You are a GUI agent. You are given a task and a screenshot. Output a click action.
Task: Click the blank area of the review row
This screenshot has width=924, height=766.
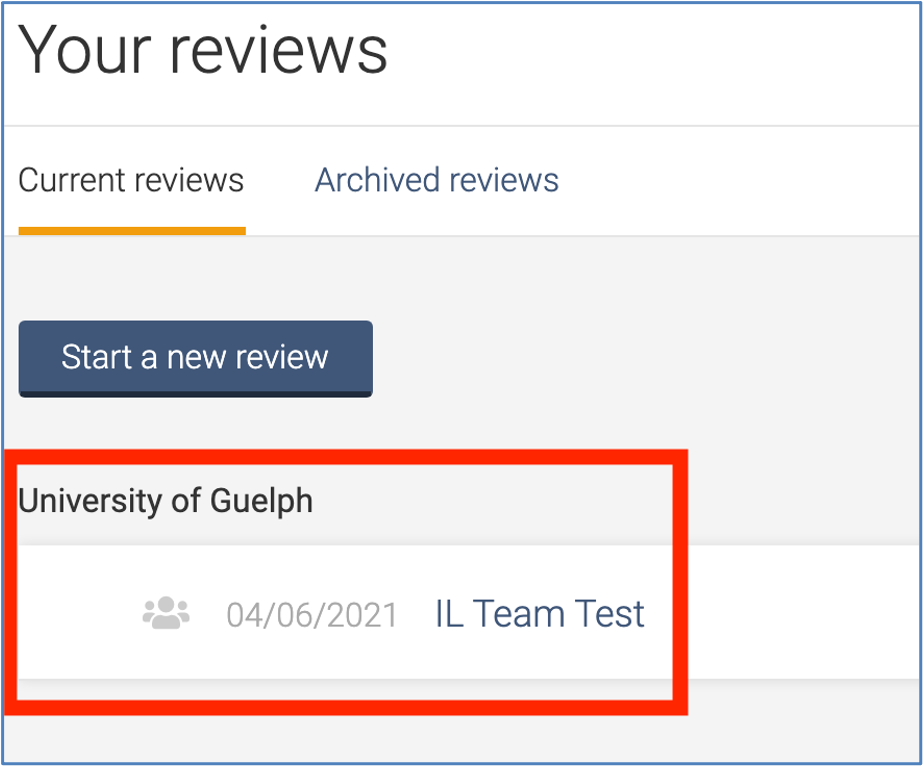[x=780, y=613]
